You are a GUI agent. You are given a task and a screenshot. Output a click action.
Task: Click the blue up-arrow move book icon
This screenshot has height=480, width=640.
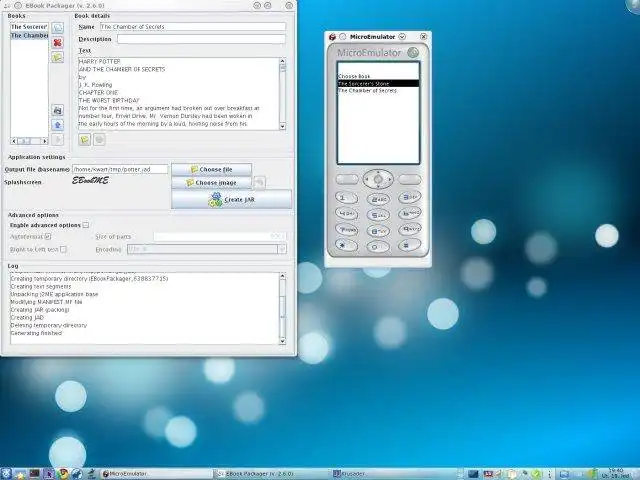[58, 125]
